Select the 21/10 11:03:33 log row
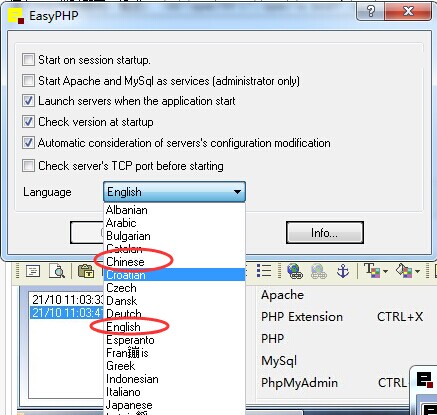Image resolution: width=437 pixels, height=415 pixels. (68, 300)
